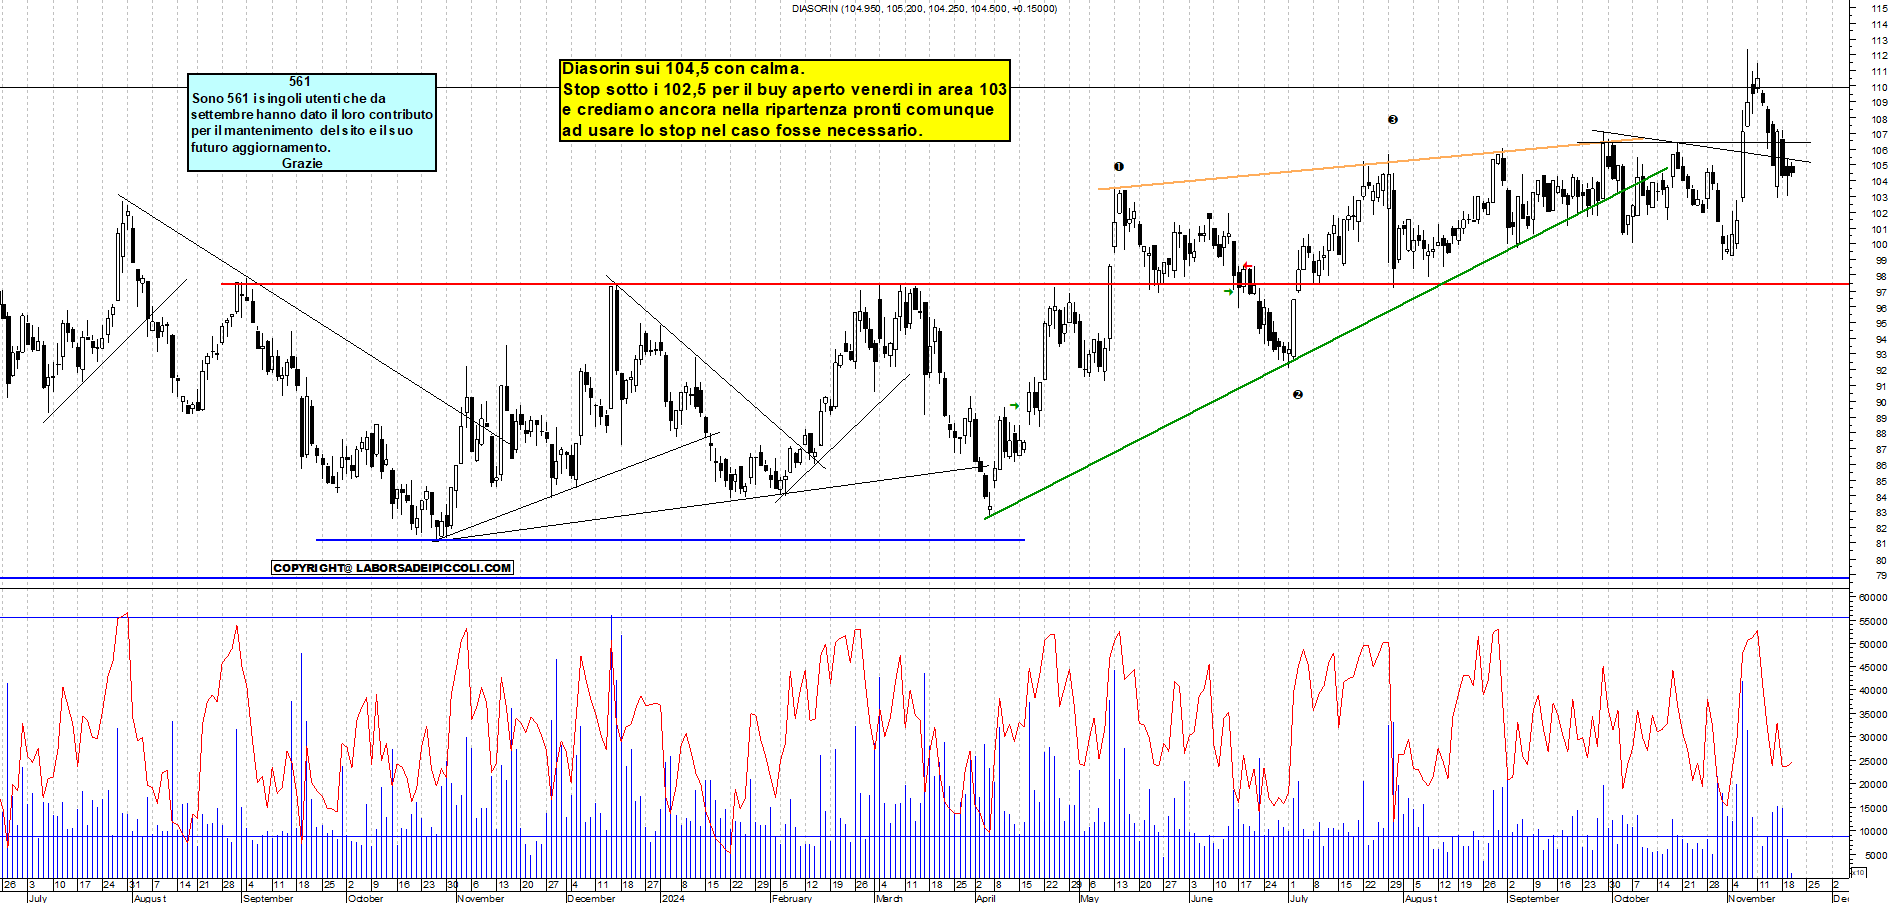The width and height of the screenshot is (1890, 903).
Task: Click wave marker number 2 below July low
Action: 1298,395
